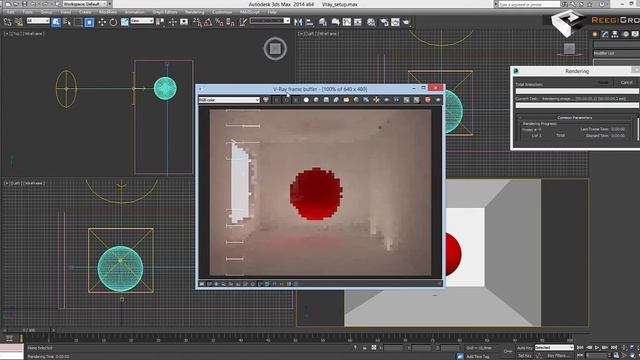Click Use Pivot Point Center icon
The width and height of the screenshot is (640, 360).
[161, 22]
